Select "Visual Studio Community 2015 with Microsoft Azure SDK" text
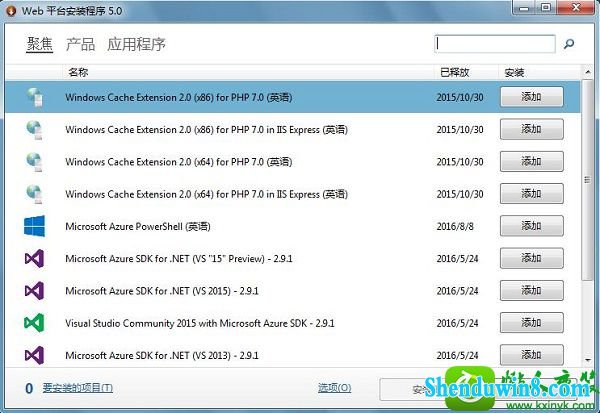 (186, 323)
